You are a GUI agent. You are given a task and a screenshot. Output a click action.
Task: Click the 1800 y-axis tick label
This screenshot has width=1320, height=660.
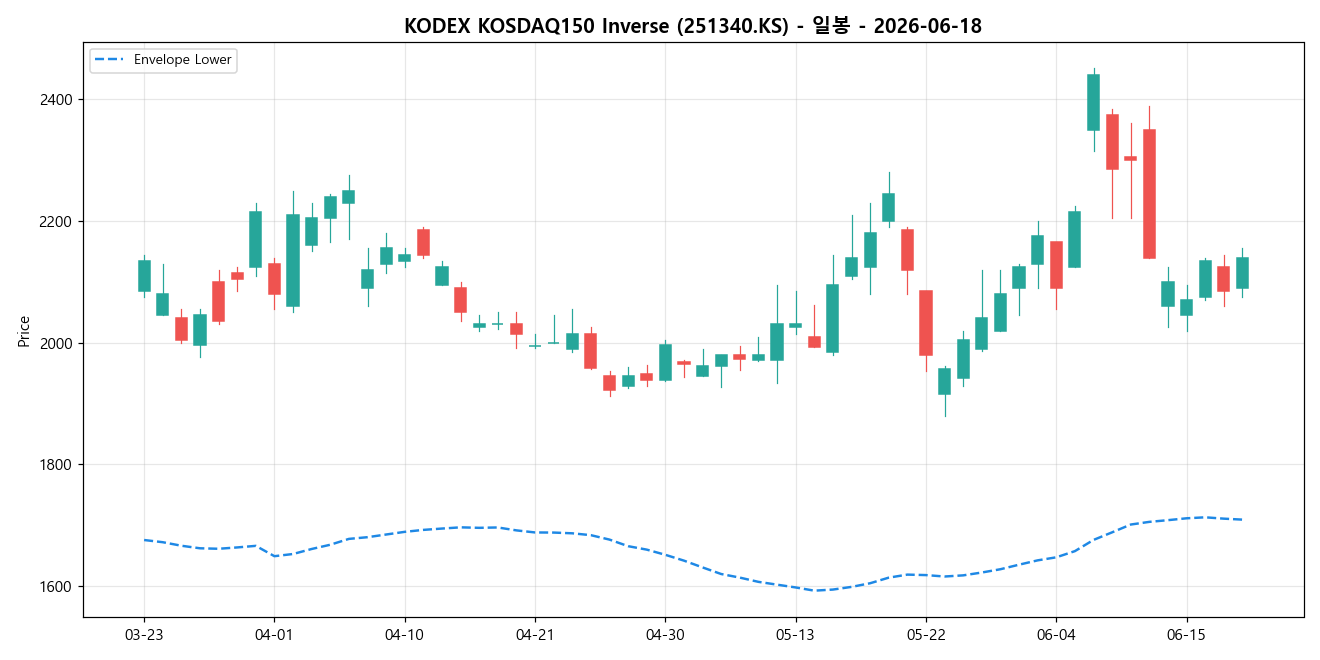[x=57, y=465]
